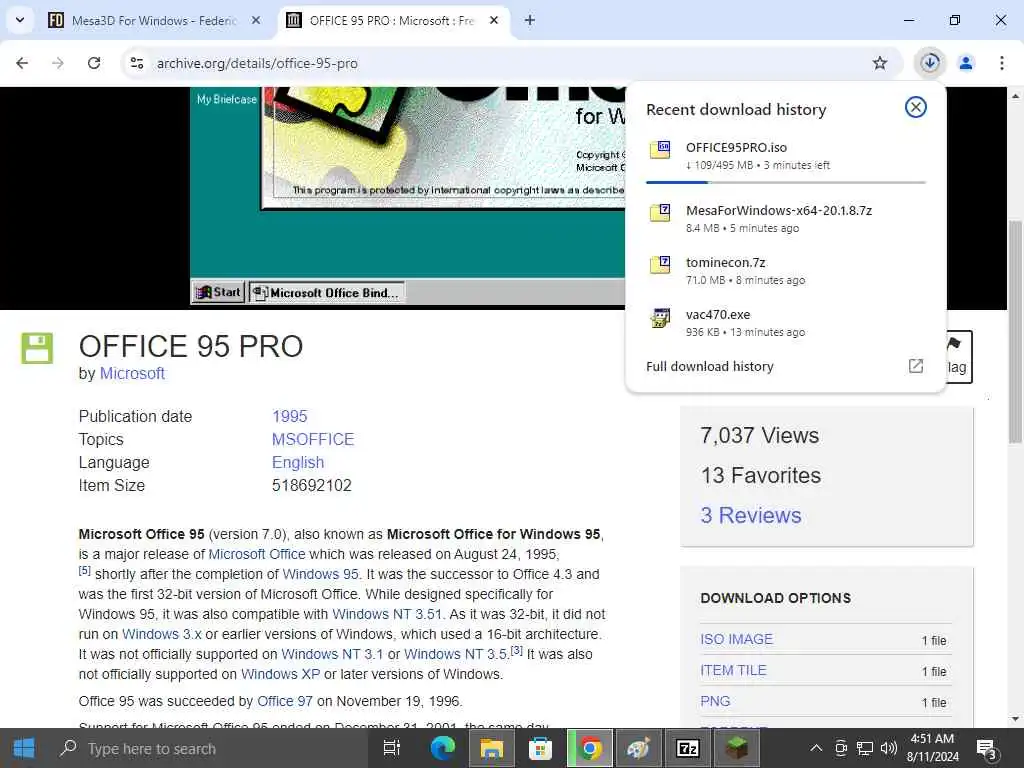Open the English language link
This screenshot has width=1024, height=768.
(298, 462)
